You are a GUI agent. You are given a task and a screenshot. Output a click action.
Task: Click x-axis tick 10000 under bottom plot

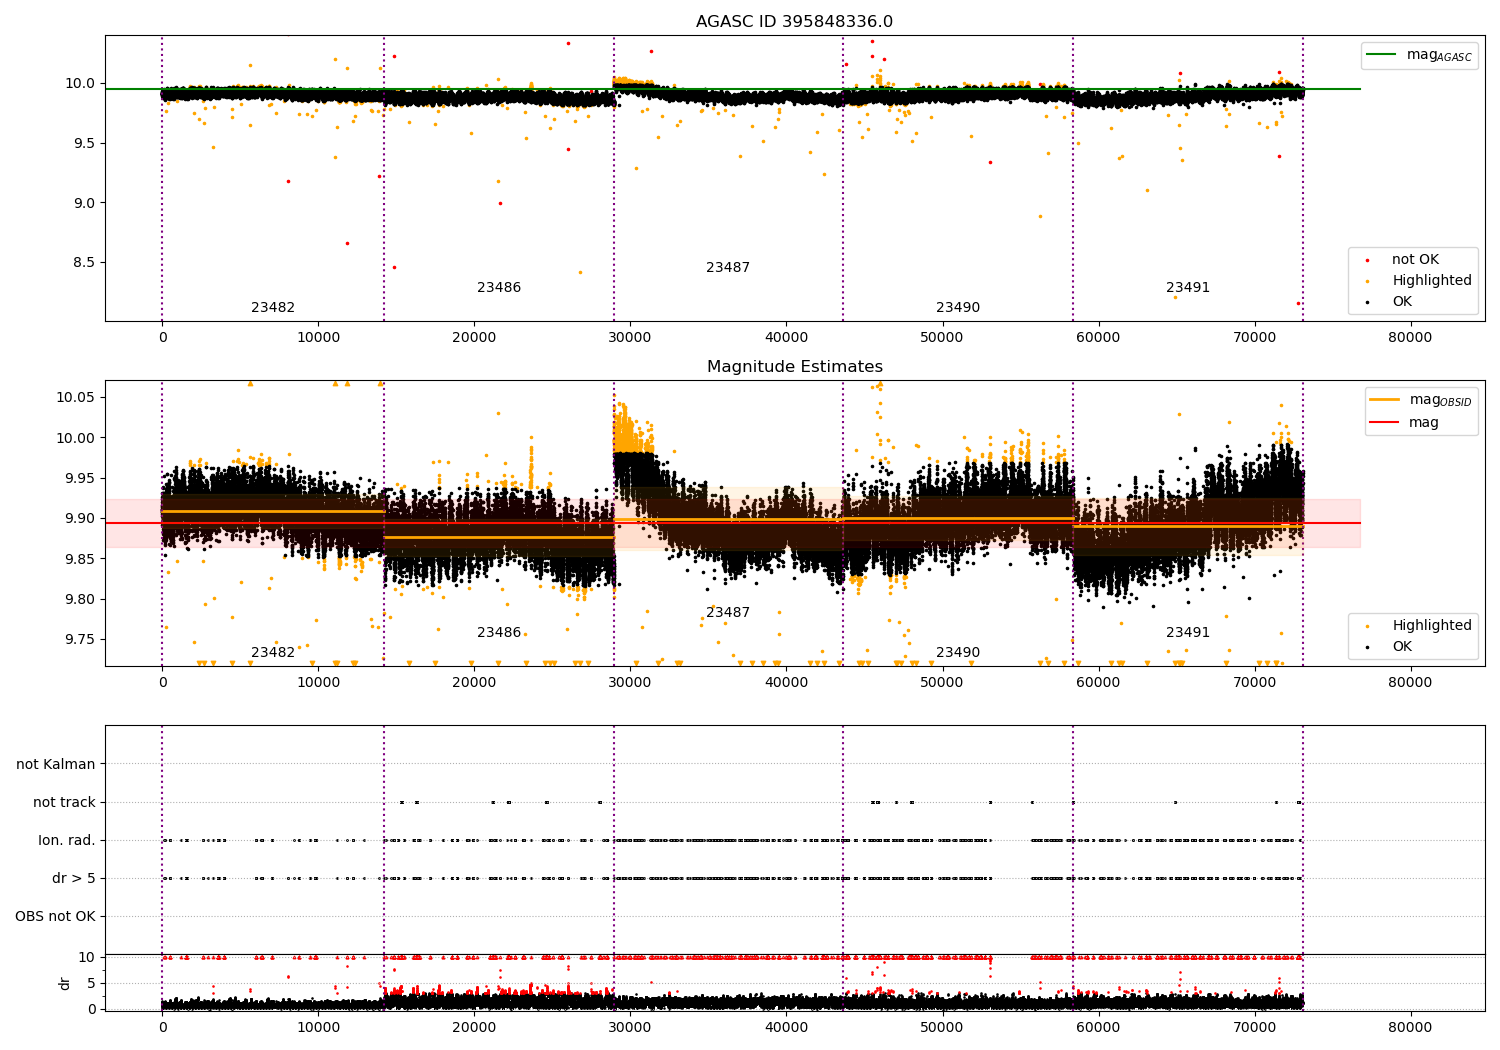click(318, 1026)
